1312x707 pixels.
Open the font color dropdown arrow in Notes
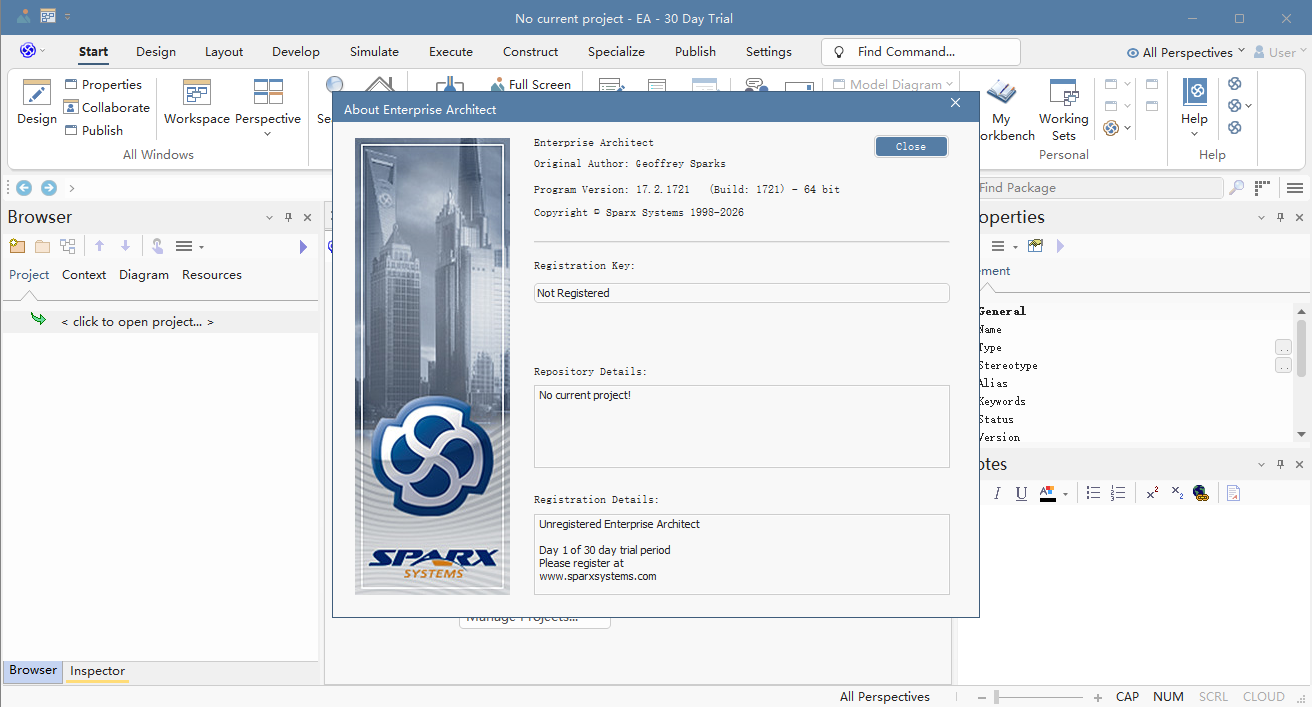(x=1065, y=494)
